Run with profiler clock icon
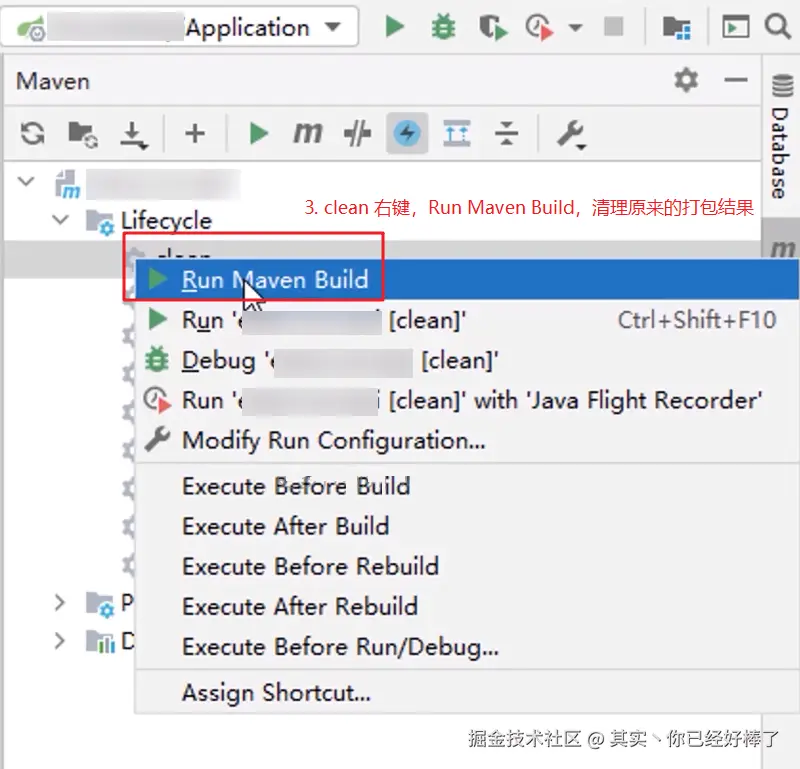 [540, 28]
